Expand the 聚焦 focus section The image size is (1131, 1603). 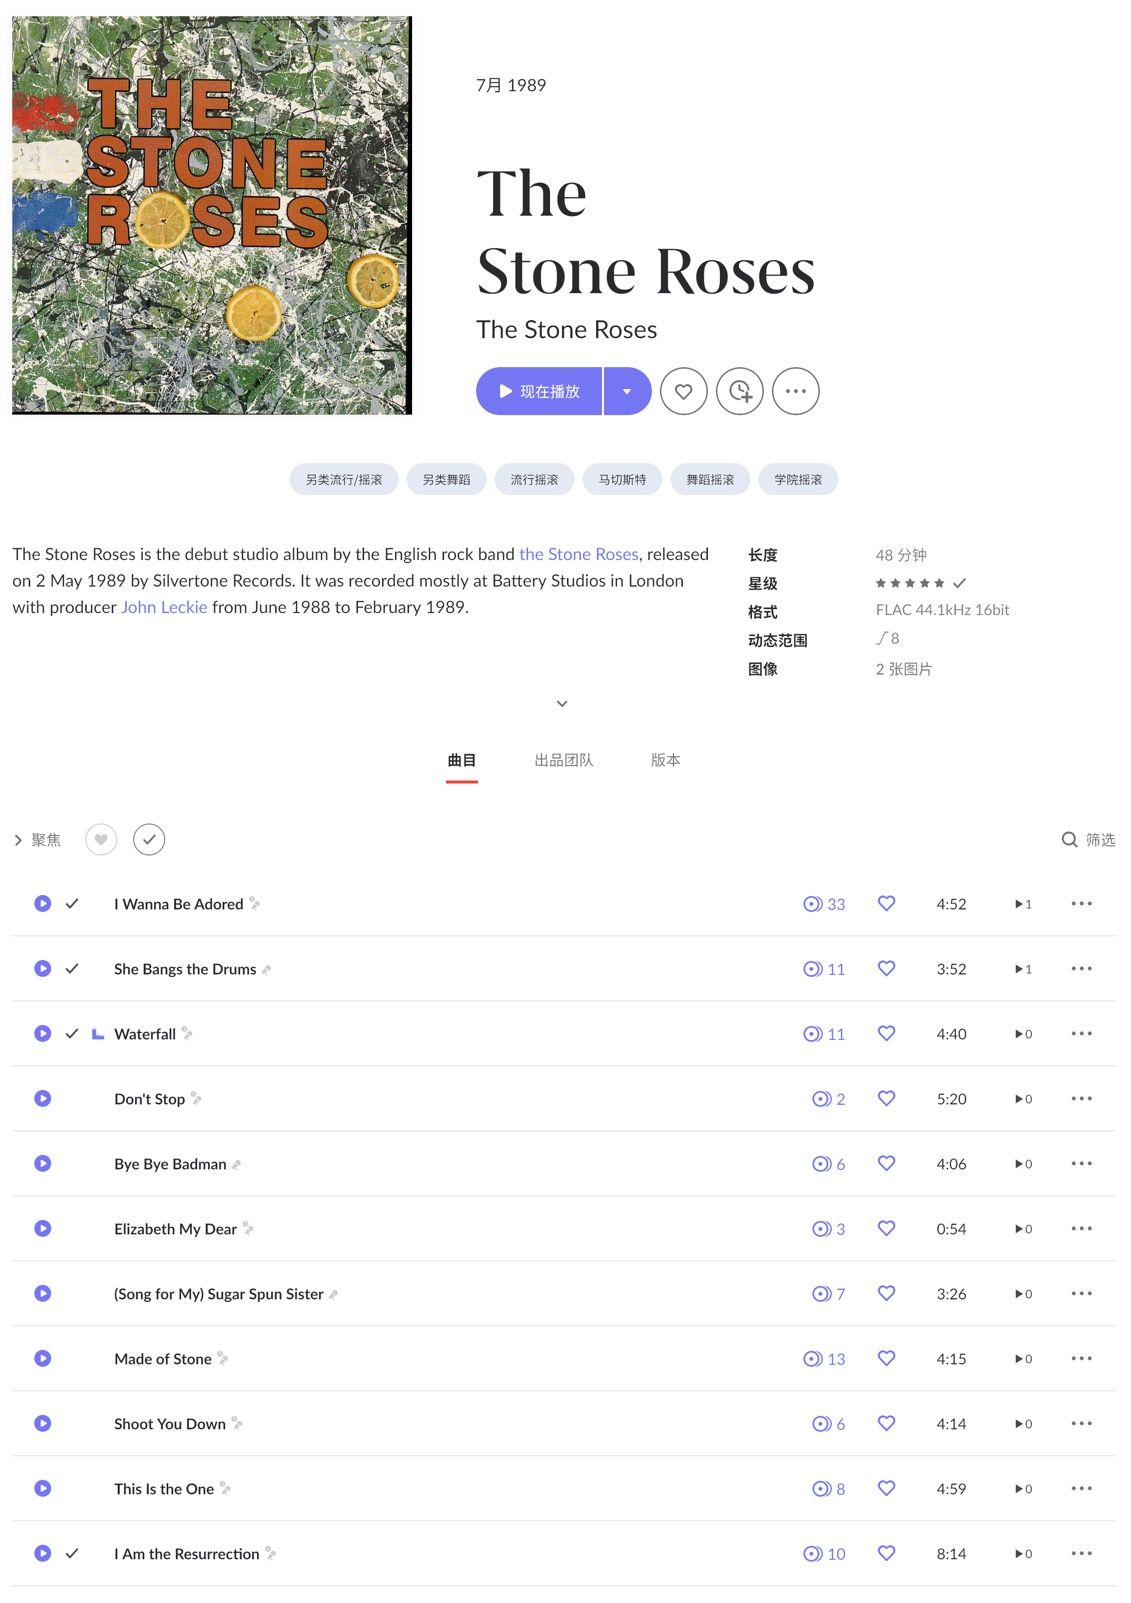tap(37, 840)
